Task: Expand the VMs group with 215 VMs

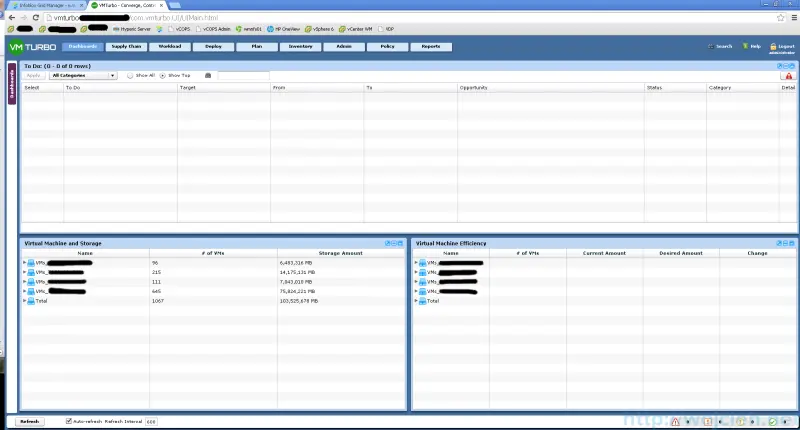Action: [24, 272]
